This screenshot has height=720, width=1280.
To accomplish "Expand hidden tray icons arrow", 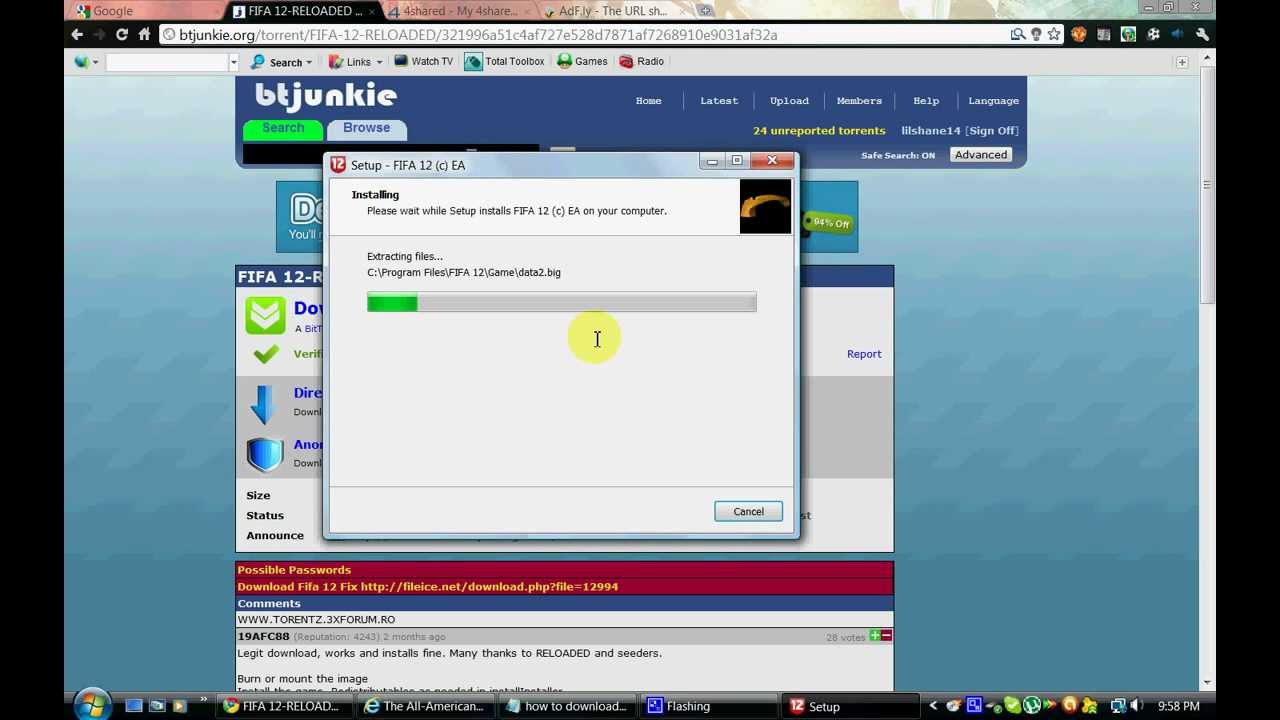I will (933, 706).
